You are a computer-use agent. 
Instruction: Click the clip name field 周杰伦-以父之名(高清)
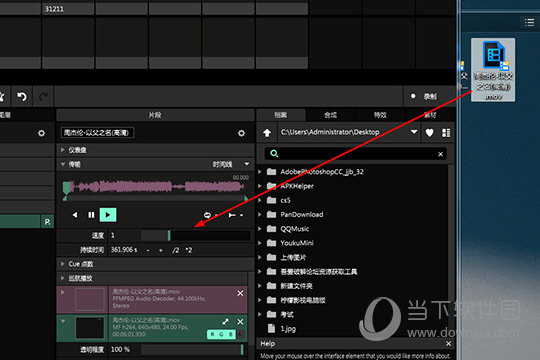pos(97,133)
